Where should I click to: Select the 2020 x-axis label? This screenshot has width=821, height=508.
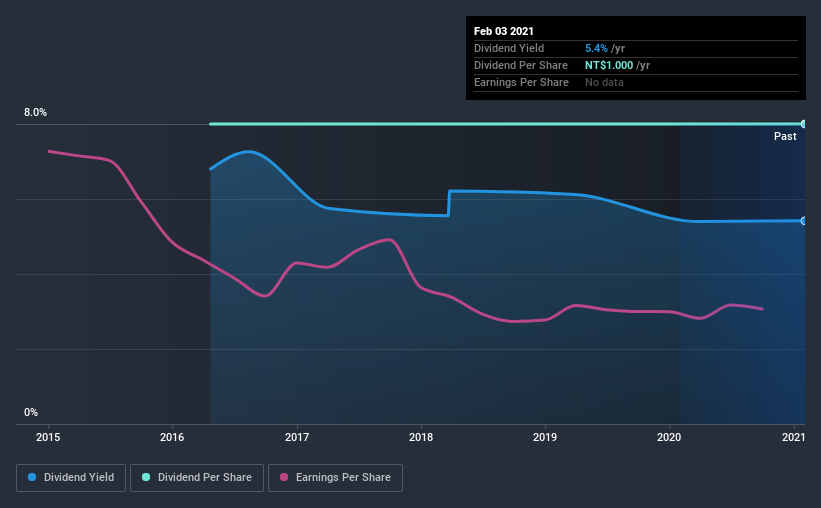pyautogui.click(x=669, y=437)
